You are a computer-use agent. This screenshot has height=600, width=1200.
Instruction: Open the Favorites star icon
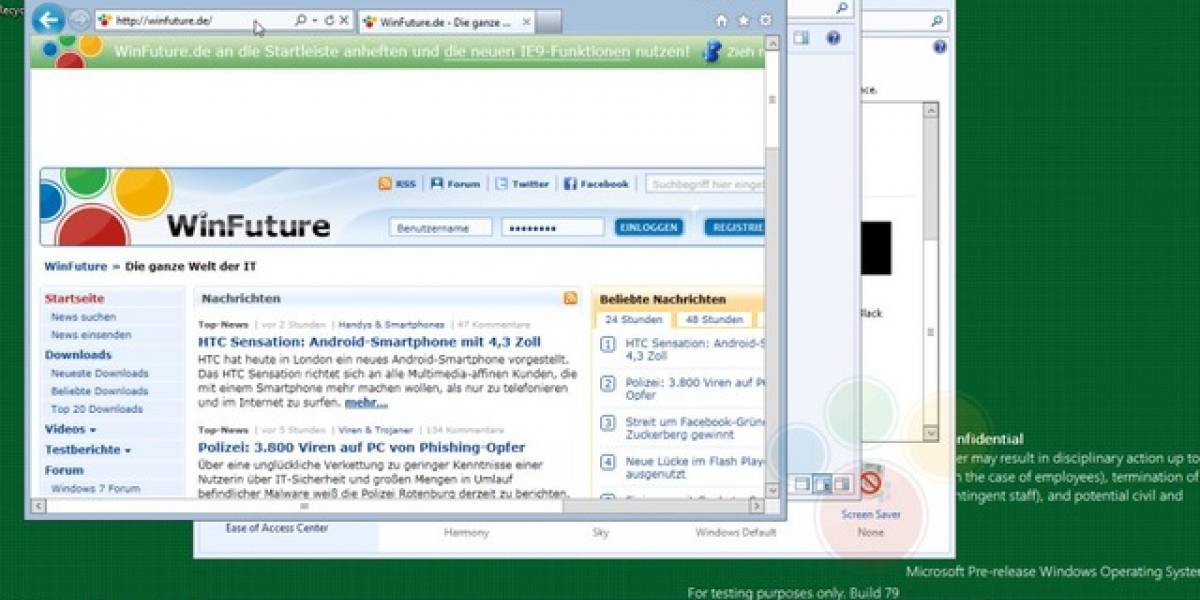click(743, 20)
